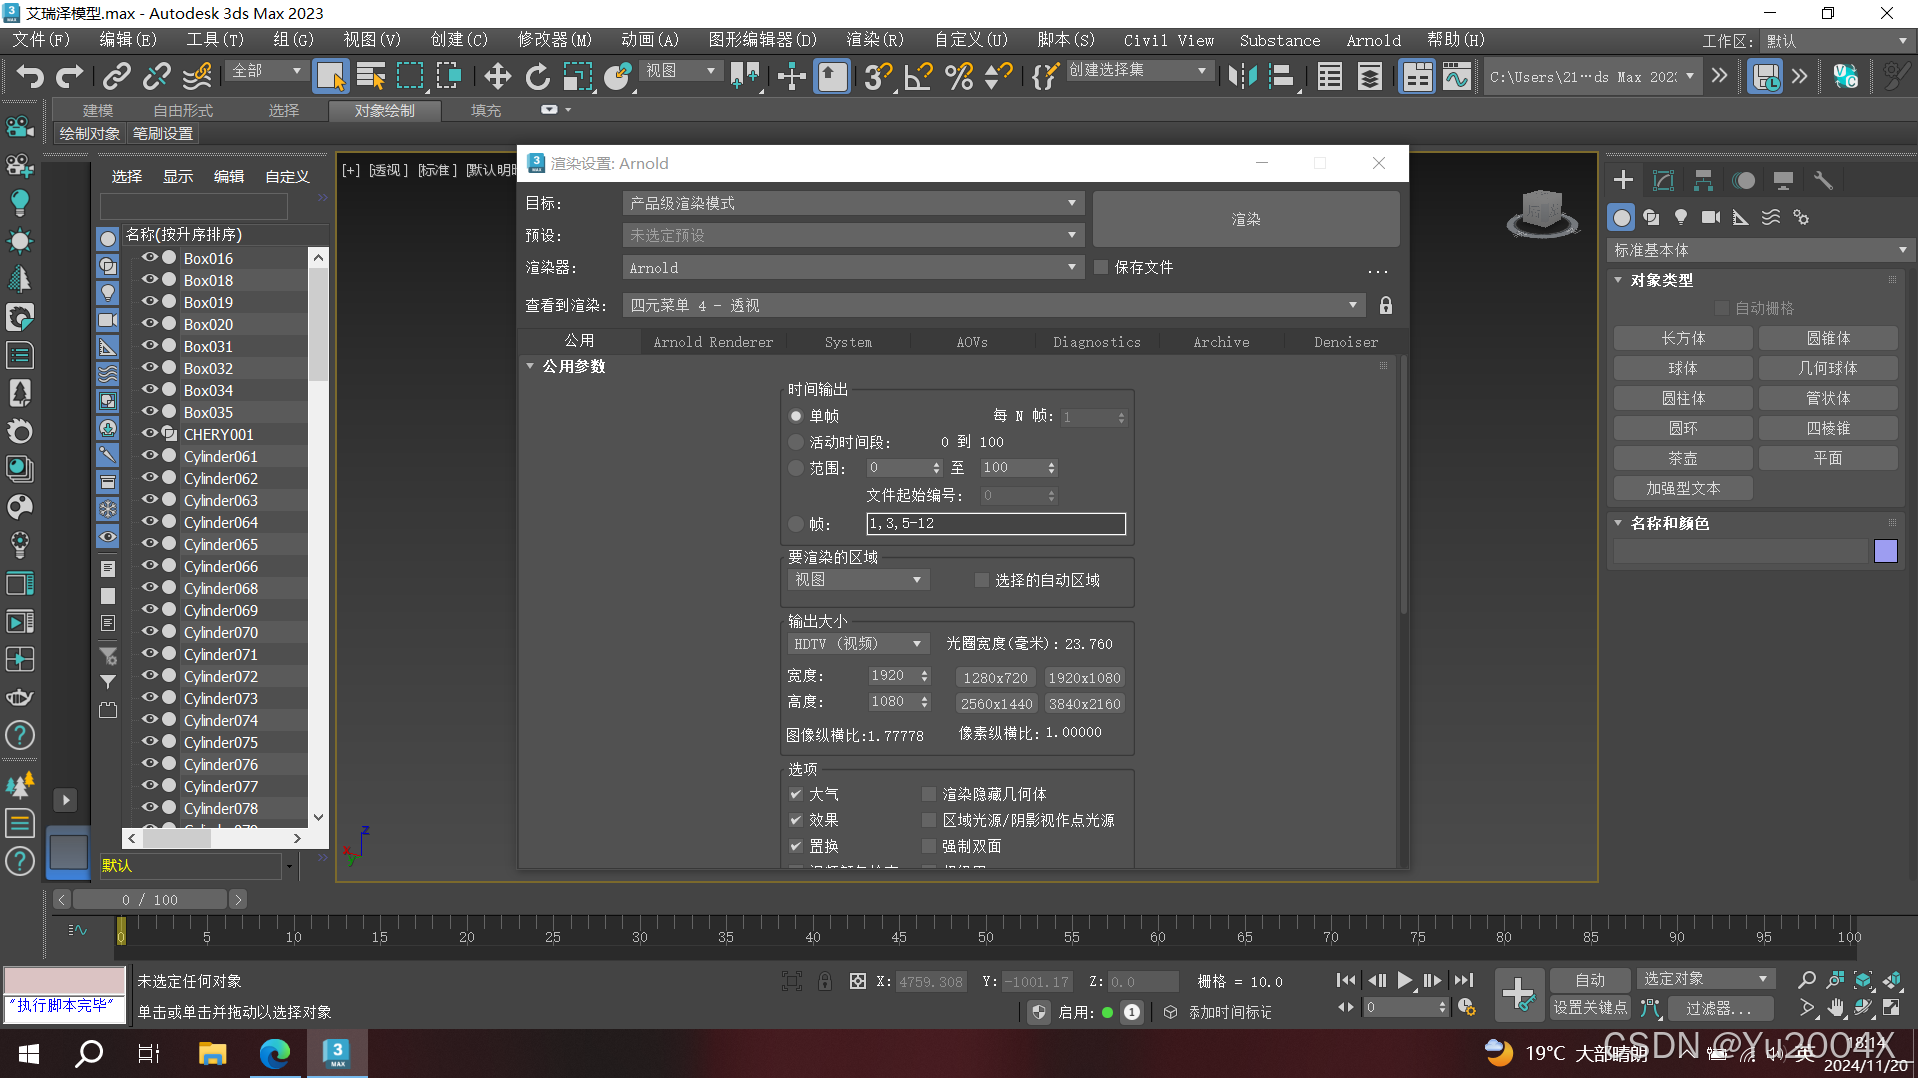
Task: Click the Render button
Action: point(1246,219)
